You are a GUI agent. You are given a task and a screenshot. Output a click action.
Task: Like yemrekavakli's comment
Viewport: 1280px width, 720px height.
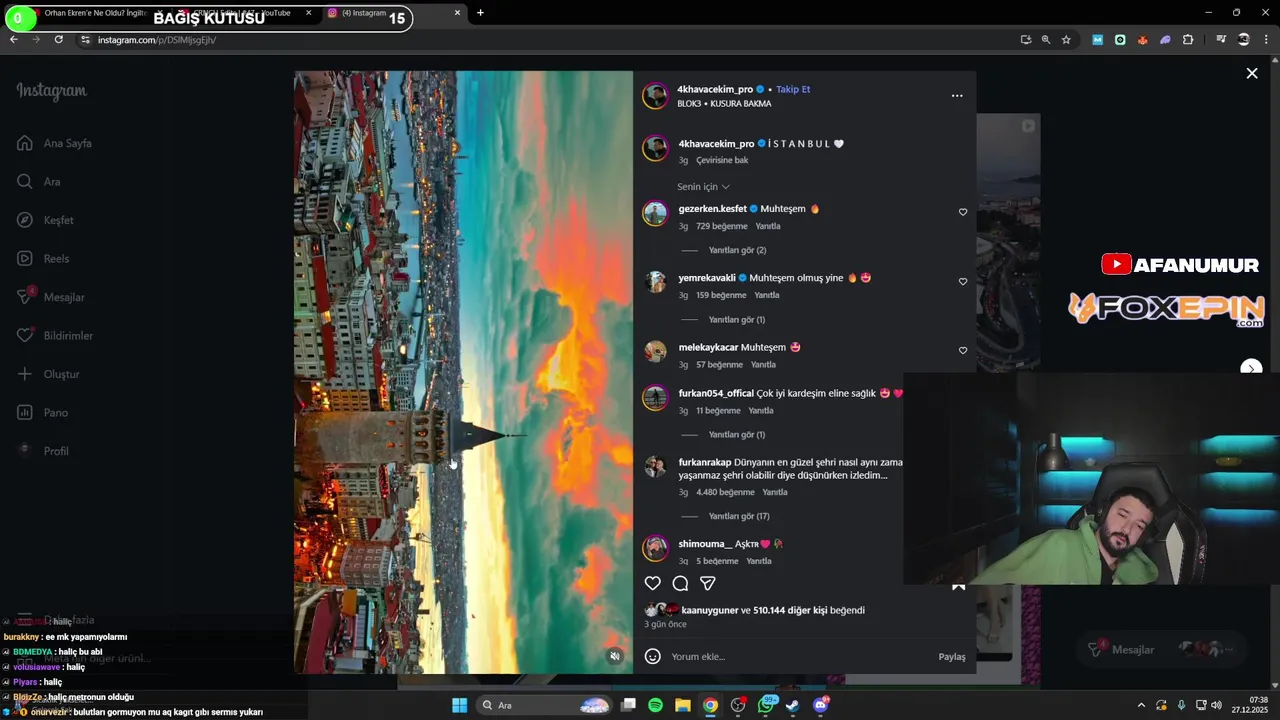pyautogui.click(x=963, y=281)
